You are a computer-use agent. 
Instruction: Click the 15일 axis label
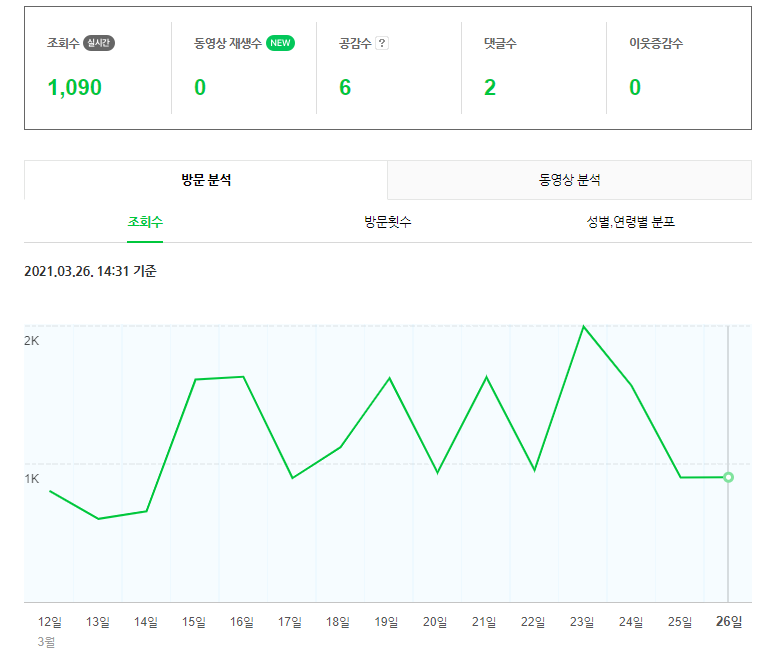click(194, 622)
